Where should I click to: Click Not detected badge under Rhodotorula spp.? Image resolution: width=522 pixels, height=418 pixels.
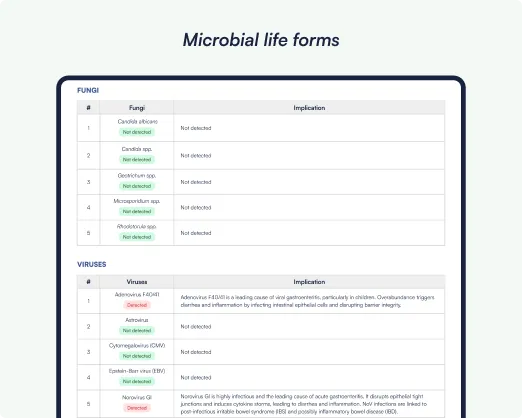point(137,237)
